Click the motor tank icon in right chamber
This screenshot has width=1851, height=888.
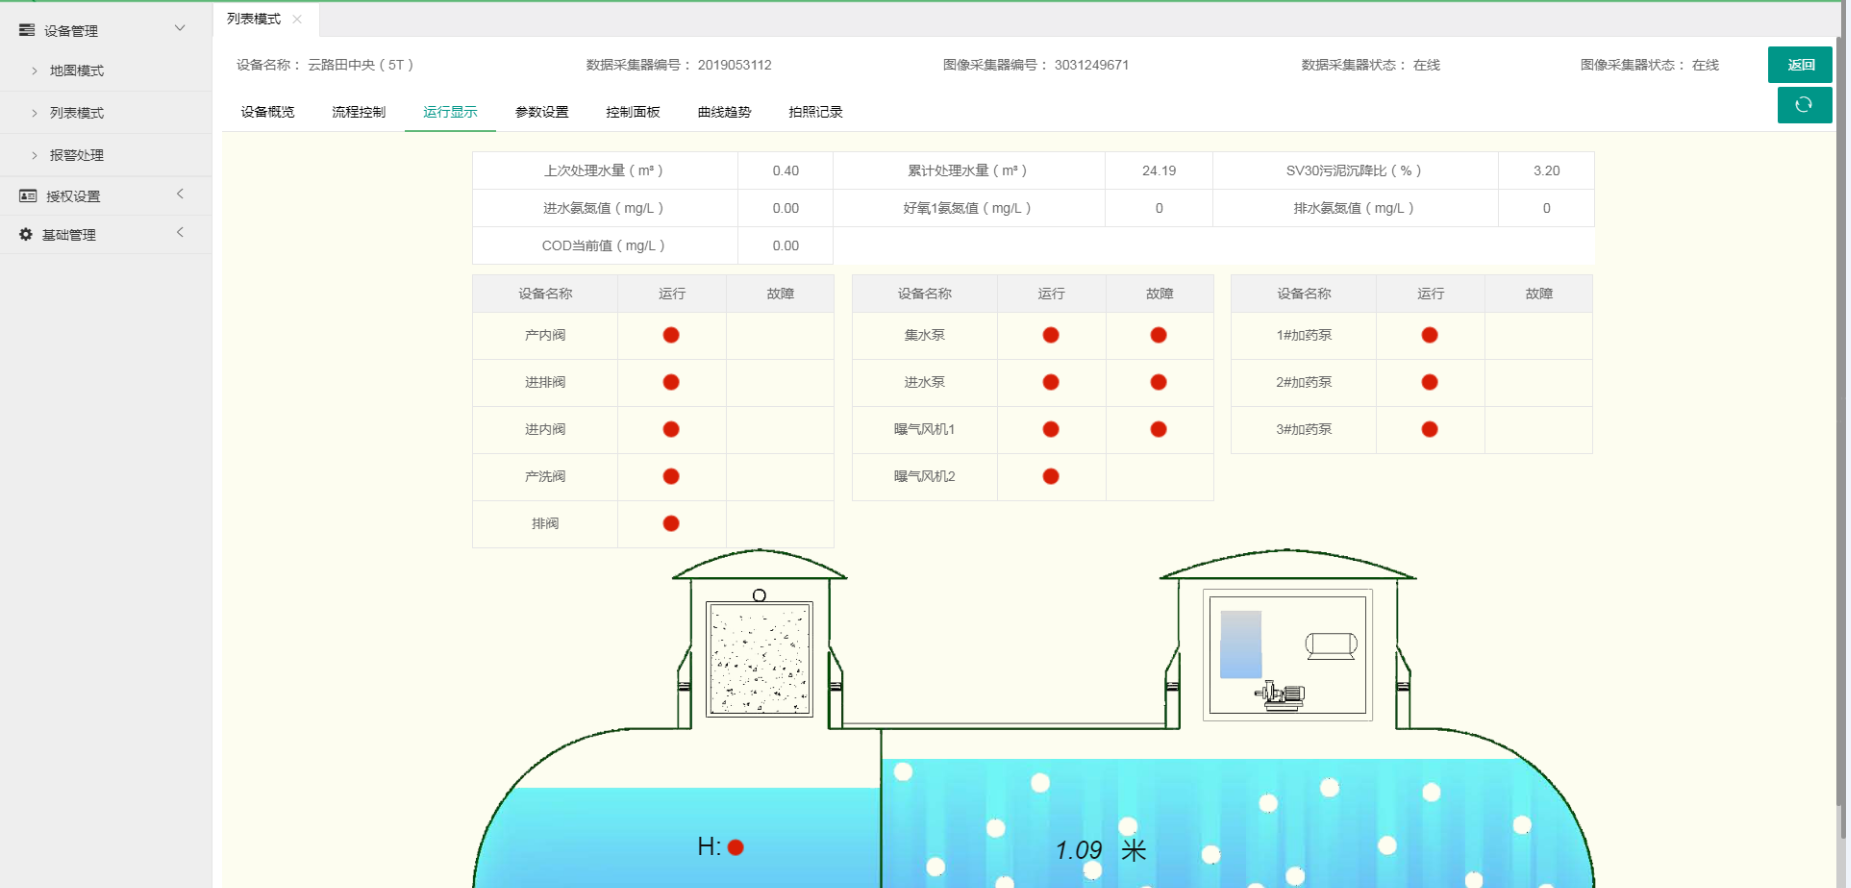click(1331, 646)
